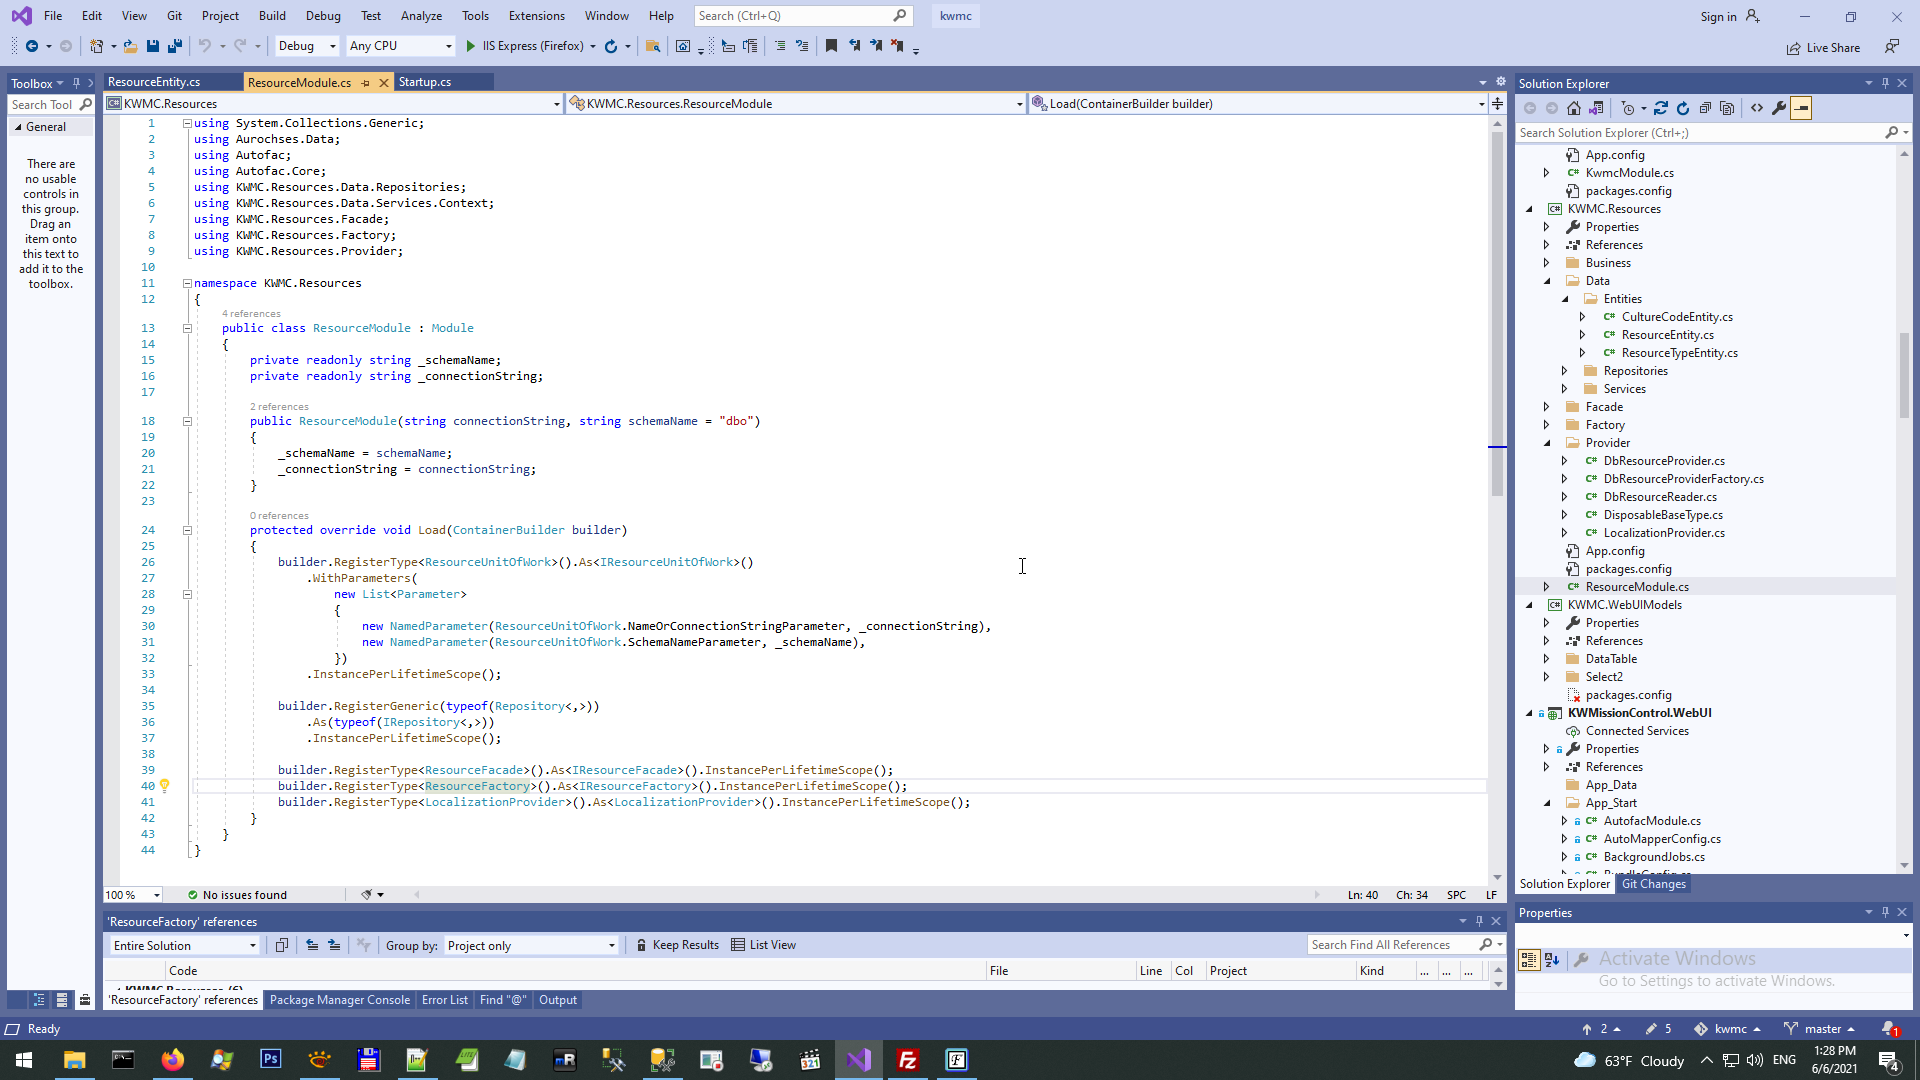Switch to the Startup.cs tab
1920x1080 pixels.
[425, 82]
